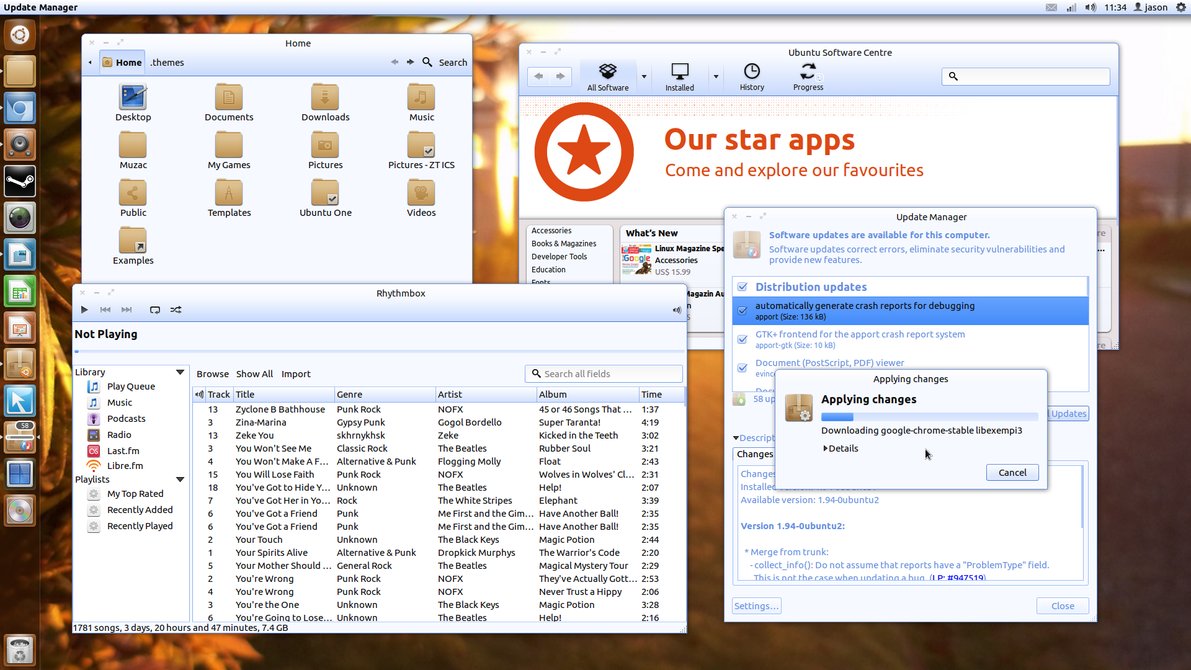Viewport: 1191px width, 670px height.
Task: Go back in Software Centre
Action: pos(539,77)
